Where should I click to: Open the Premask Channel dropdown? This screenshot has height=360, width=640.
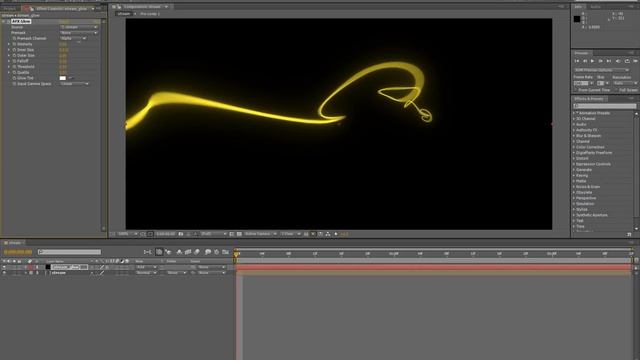pos(73,38)
